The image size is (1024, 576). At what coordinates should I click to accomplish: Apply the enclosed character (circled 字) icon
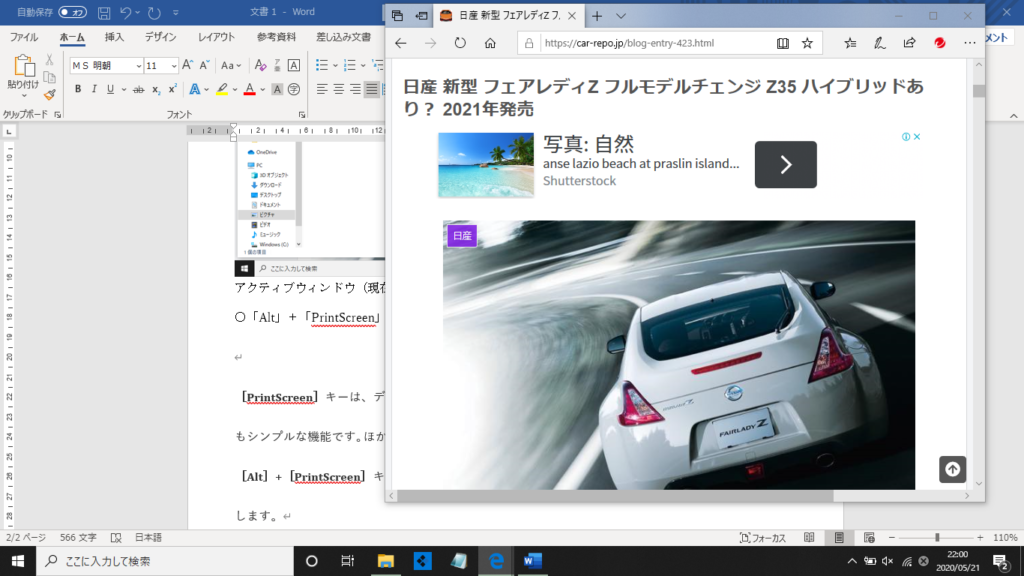(294, 89)
